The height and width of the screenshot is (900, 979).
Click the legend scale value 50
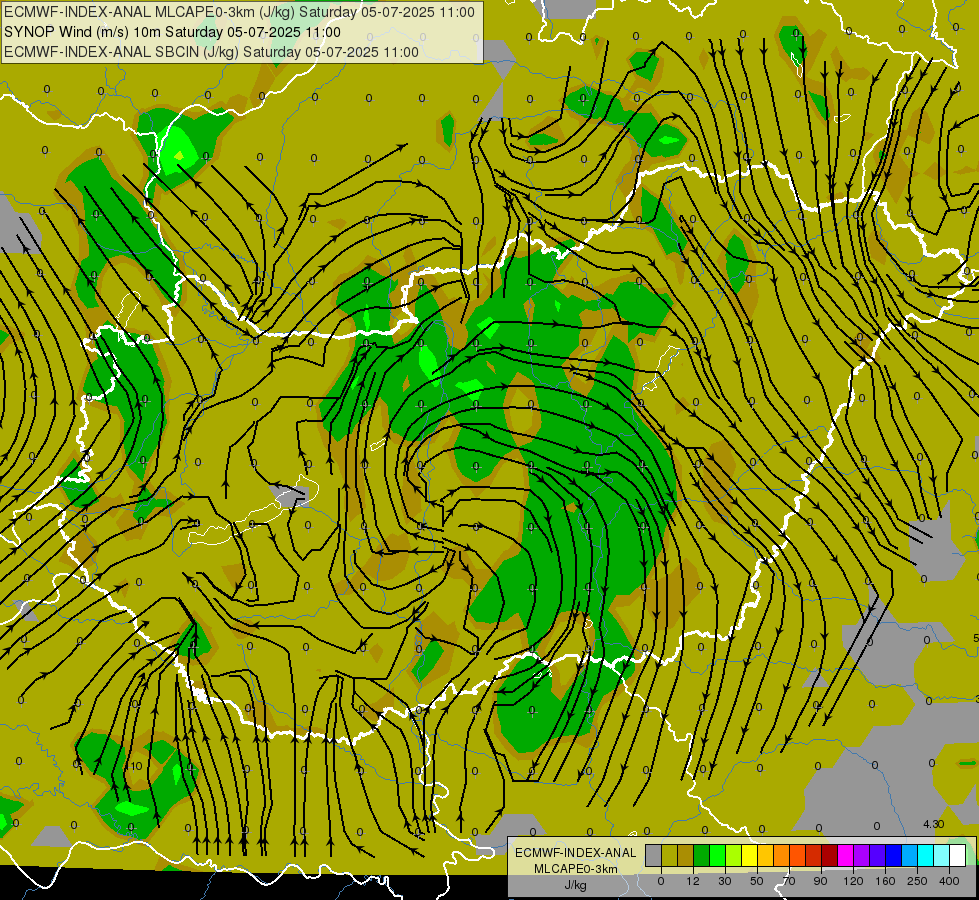pyautogui.click(x=757, y=881)
